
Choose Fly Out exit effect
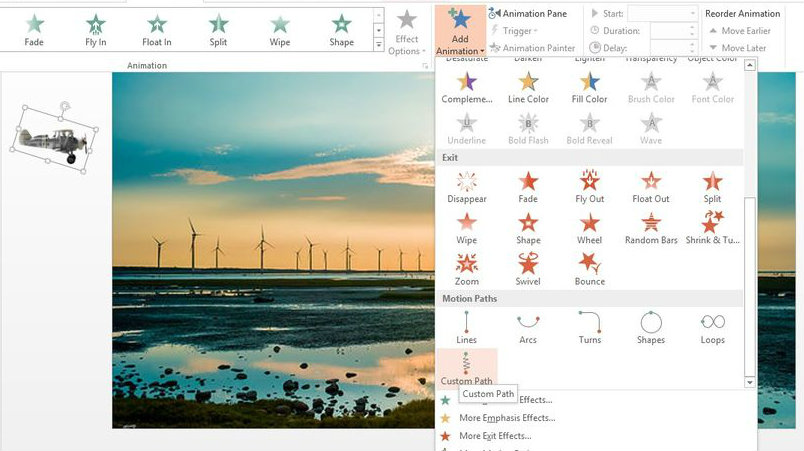click(590, 188)
